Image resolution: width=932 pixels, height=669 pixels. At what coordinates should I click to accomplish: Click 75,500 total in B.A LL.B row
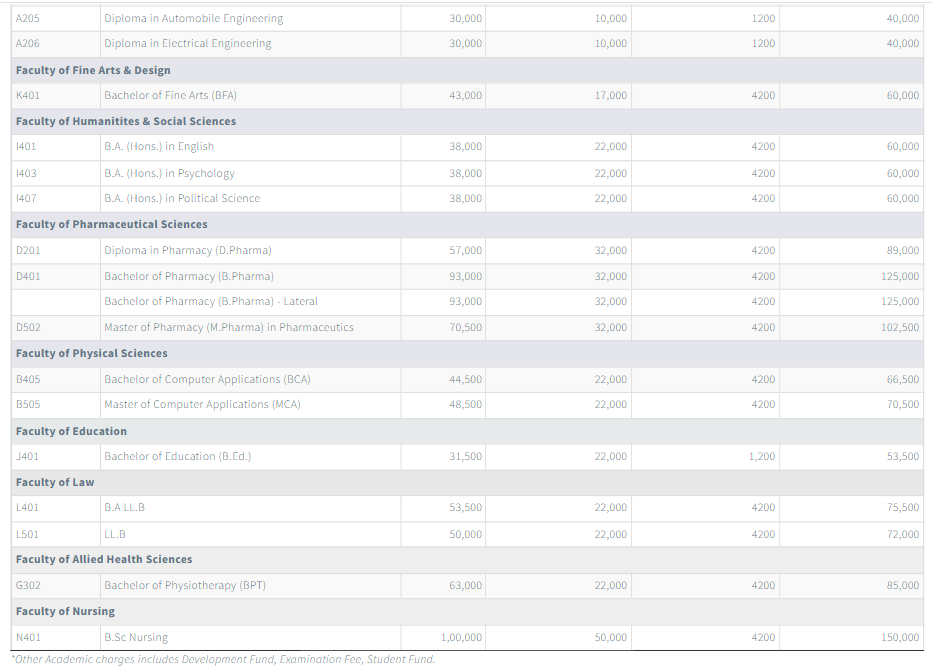point(902,507)
